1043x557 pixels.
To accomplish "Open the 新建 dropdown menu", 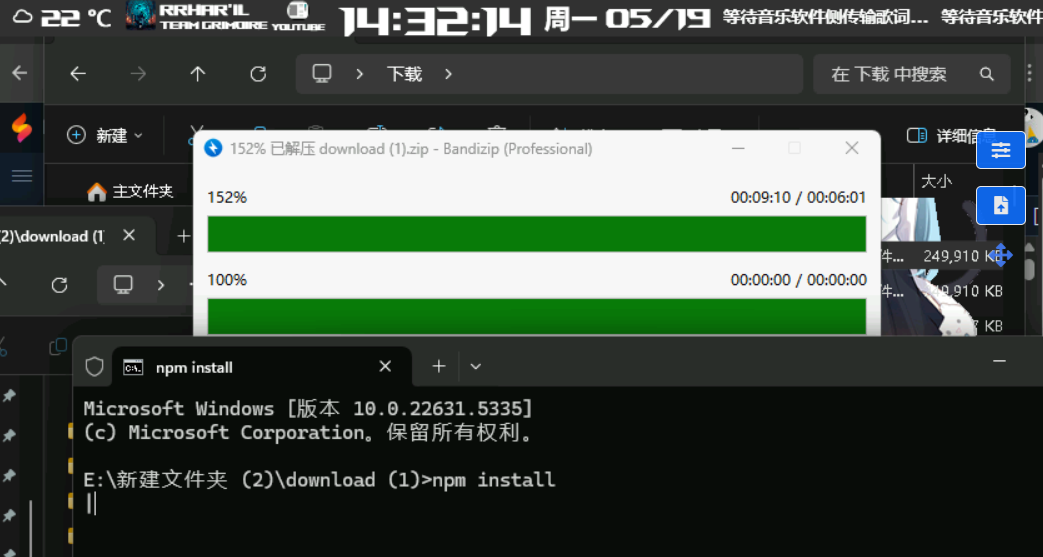I will click(x=105, y=135).
